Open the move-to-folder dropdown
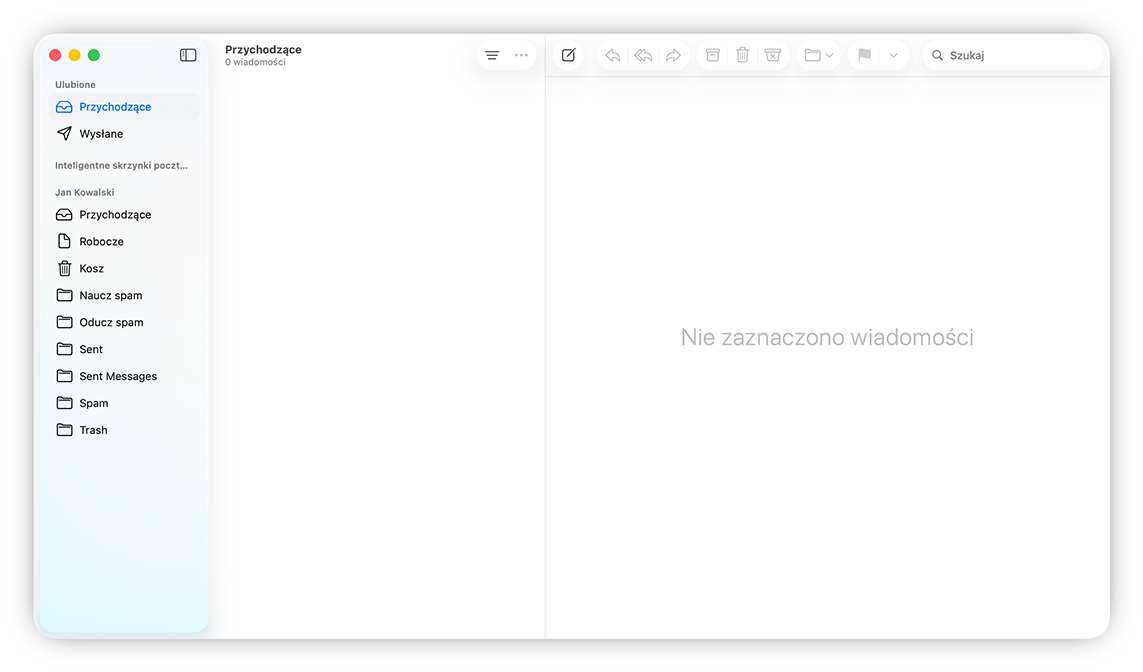Screen dimensions: 1143x672 (x=818, y=55)
